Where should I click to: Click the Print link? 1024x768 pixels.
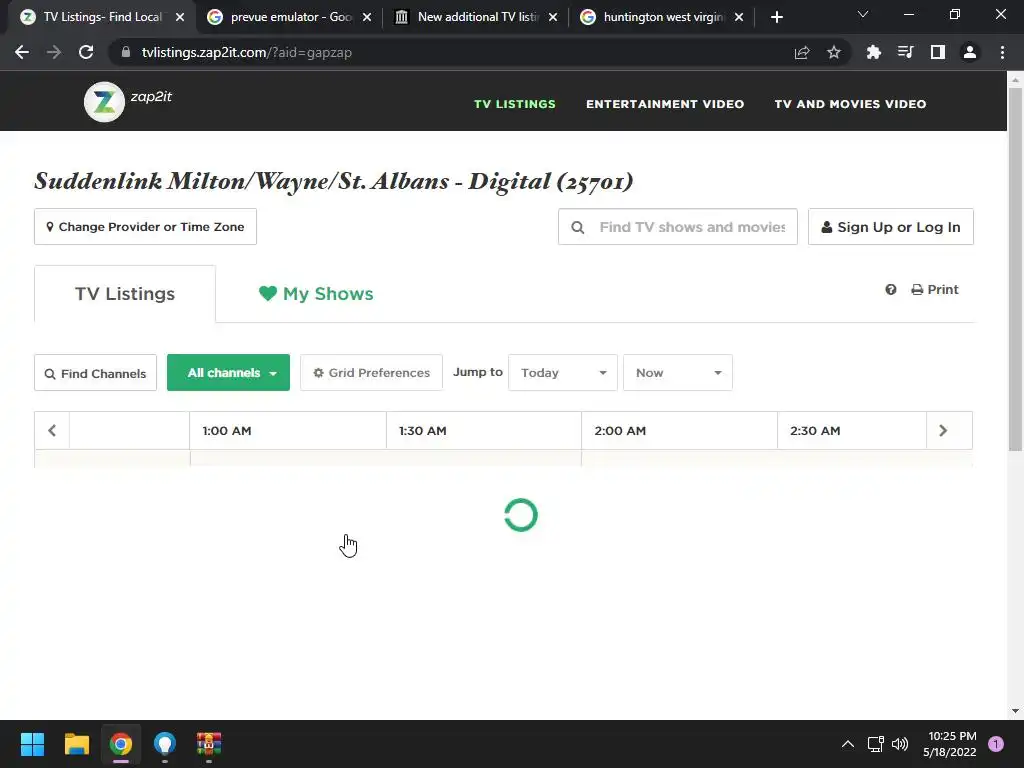[x=935, y=289]
